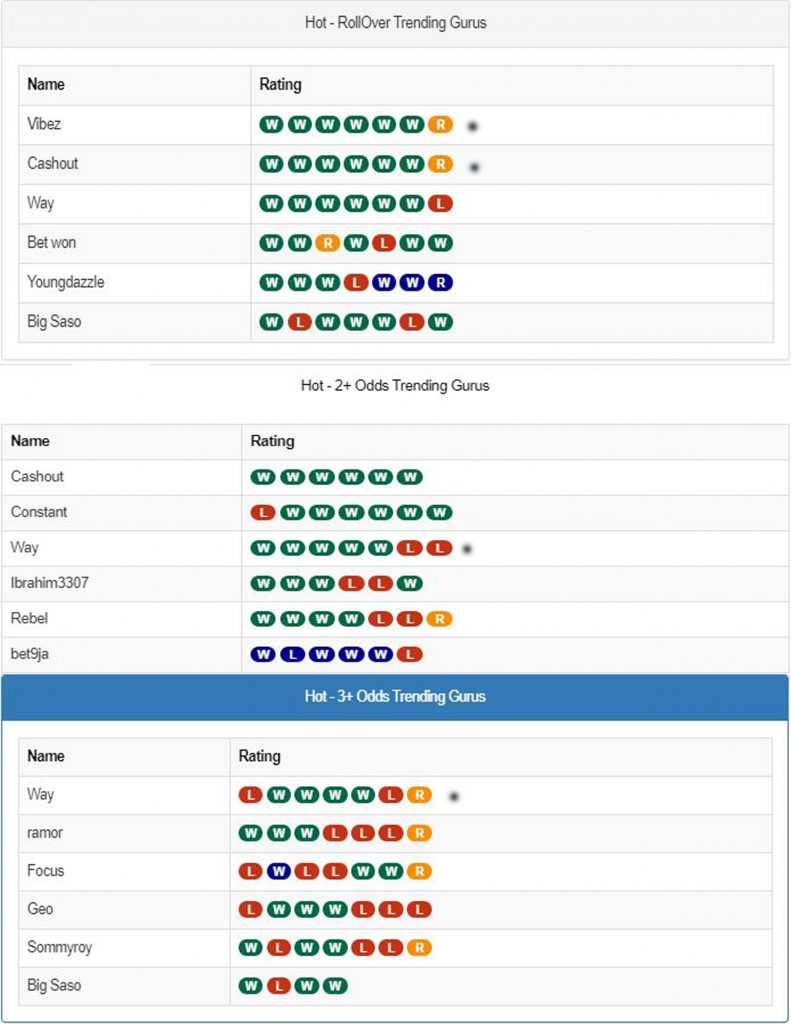This screenshot has width=791, height=1024.
Task: Click orange R badge in RollOver Cashout row
Action: 440,164
